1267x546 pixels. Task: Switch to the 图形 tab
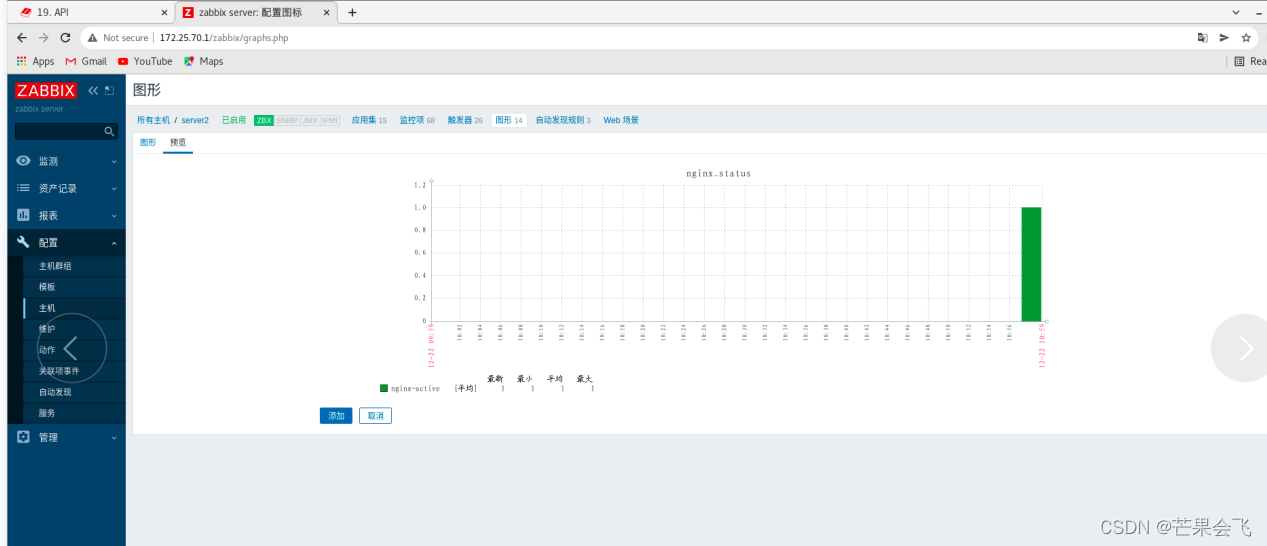coord(148,143)
